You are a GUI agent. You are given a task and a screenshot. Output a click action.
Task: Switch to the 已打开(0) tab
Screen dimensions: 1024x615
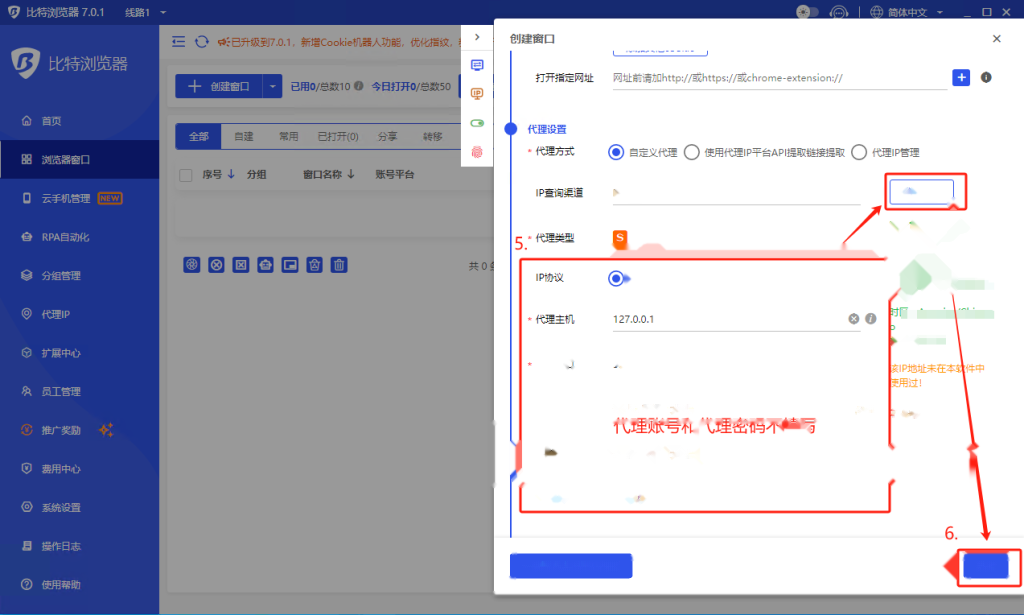click(x=338, y=136)
